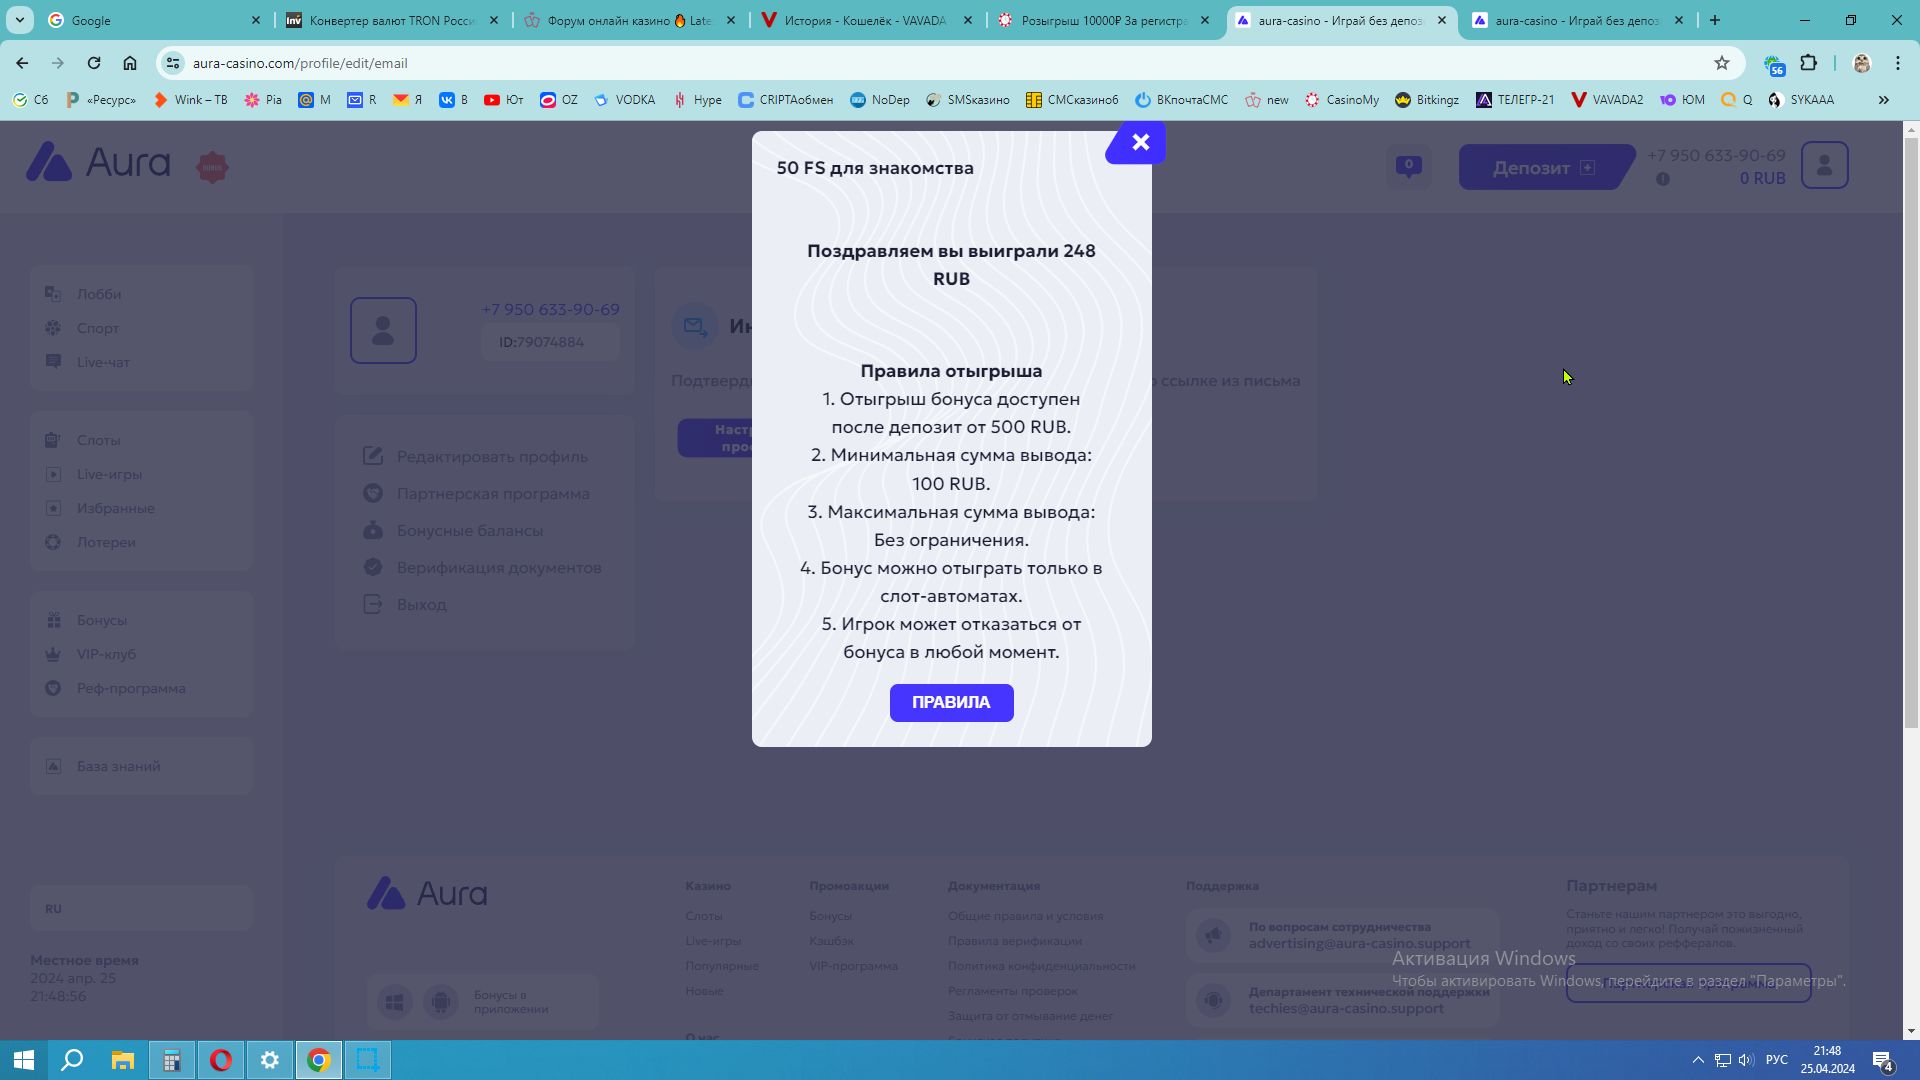
Task: Open notifications chat bubble icon in header
Action: coord(1408,166)
